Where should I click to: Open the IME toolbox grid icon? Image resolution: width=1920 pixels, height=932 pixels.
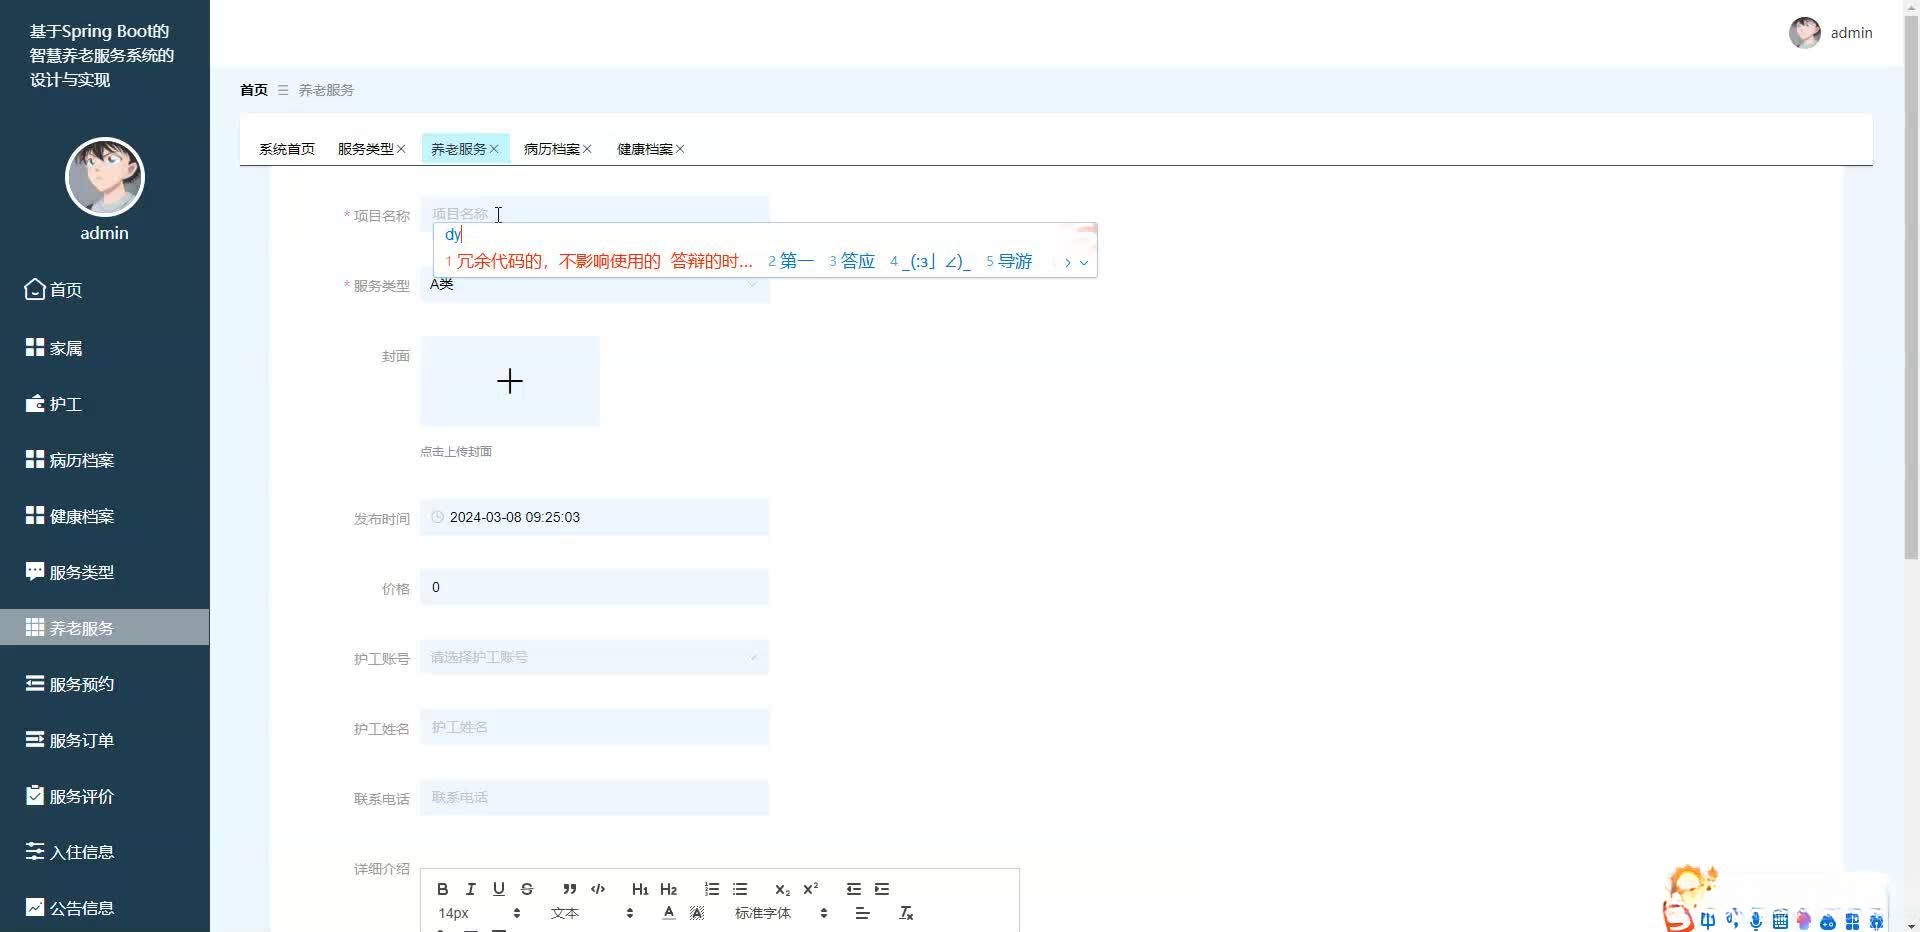tap(1852, 921)
